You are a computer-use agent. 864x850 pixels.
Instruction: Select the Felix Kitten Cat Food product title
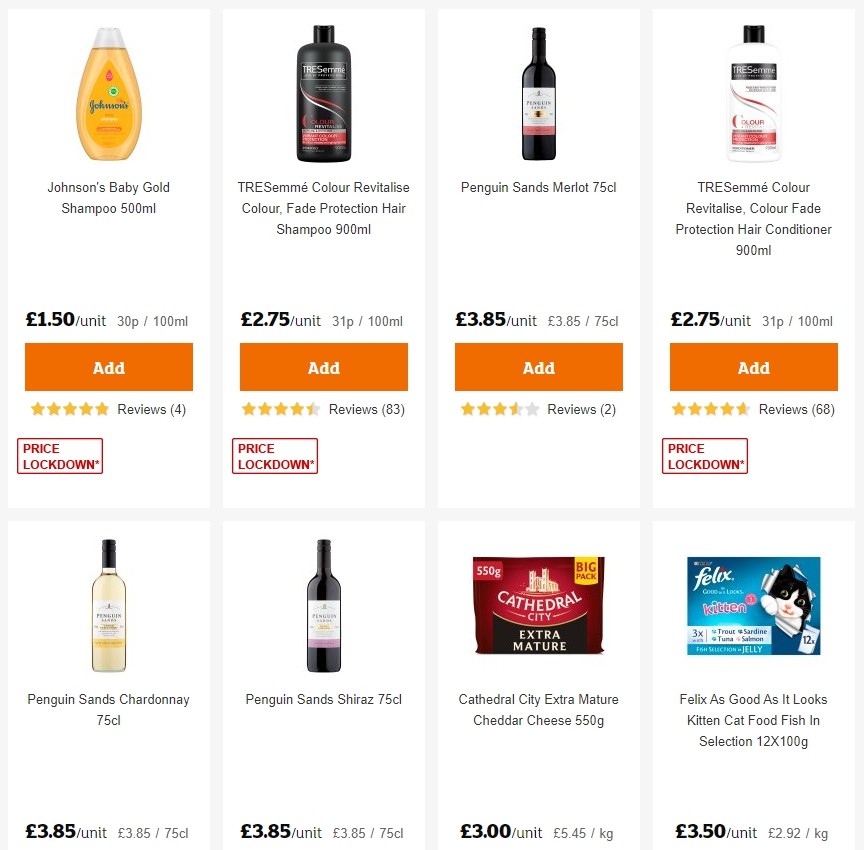point(753,720)
